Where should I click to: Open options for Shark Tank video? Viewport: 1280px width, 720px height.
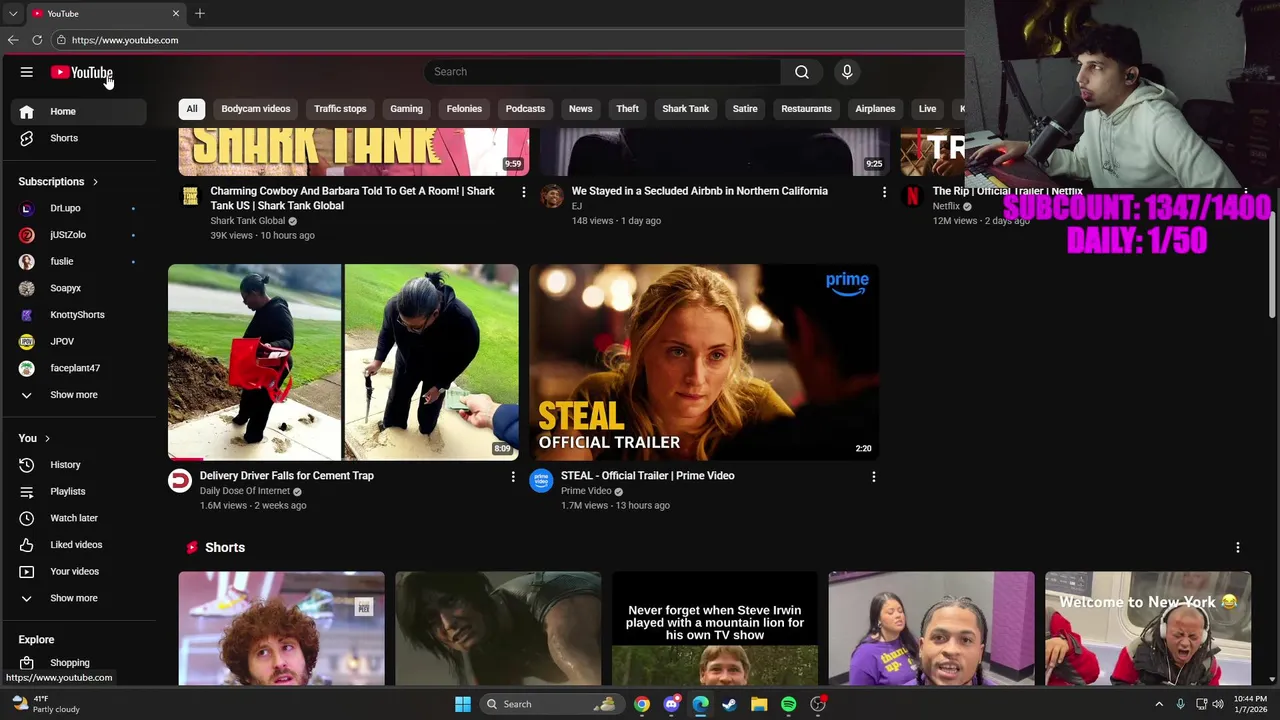pos(523,191)
